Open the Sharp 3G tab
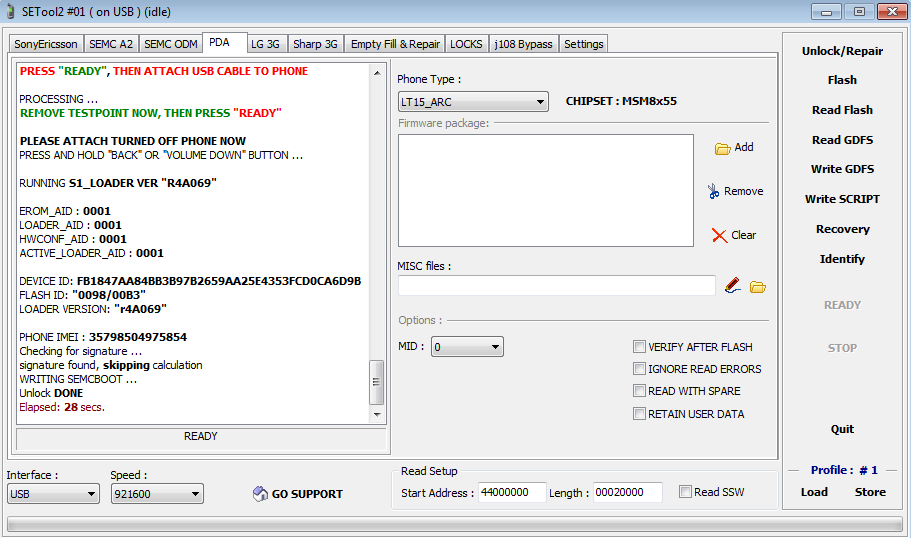 [x=315, y=44]
